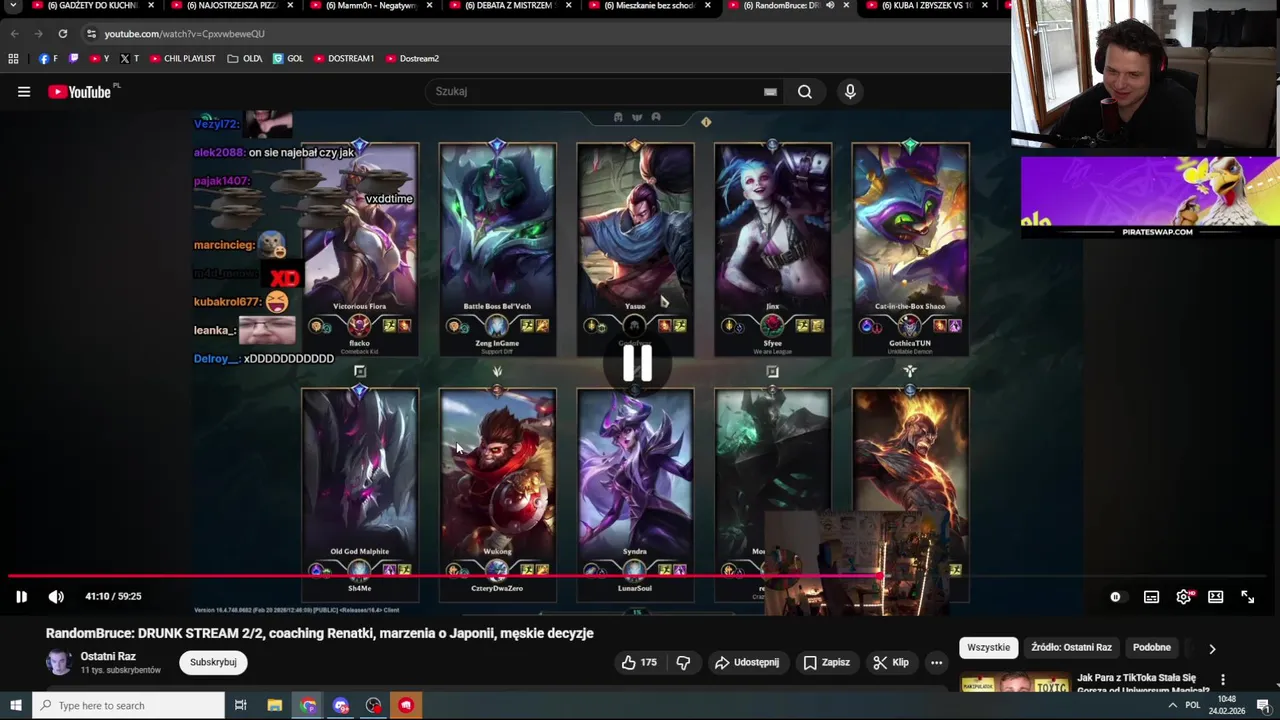The image size is (1280, 720).
Task: Open the notification center on taskbar
Action: (1264, 706)
